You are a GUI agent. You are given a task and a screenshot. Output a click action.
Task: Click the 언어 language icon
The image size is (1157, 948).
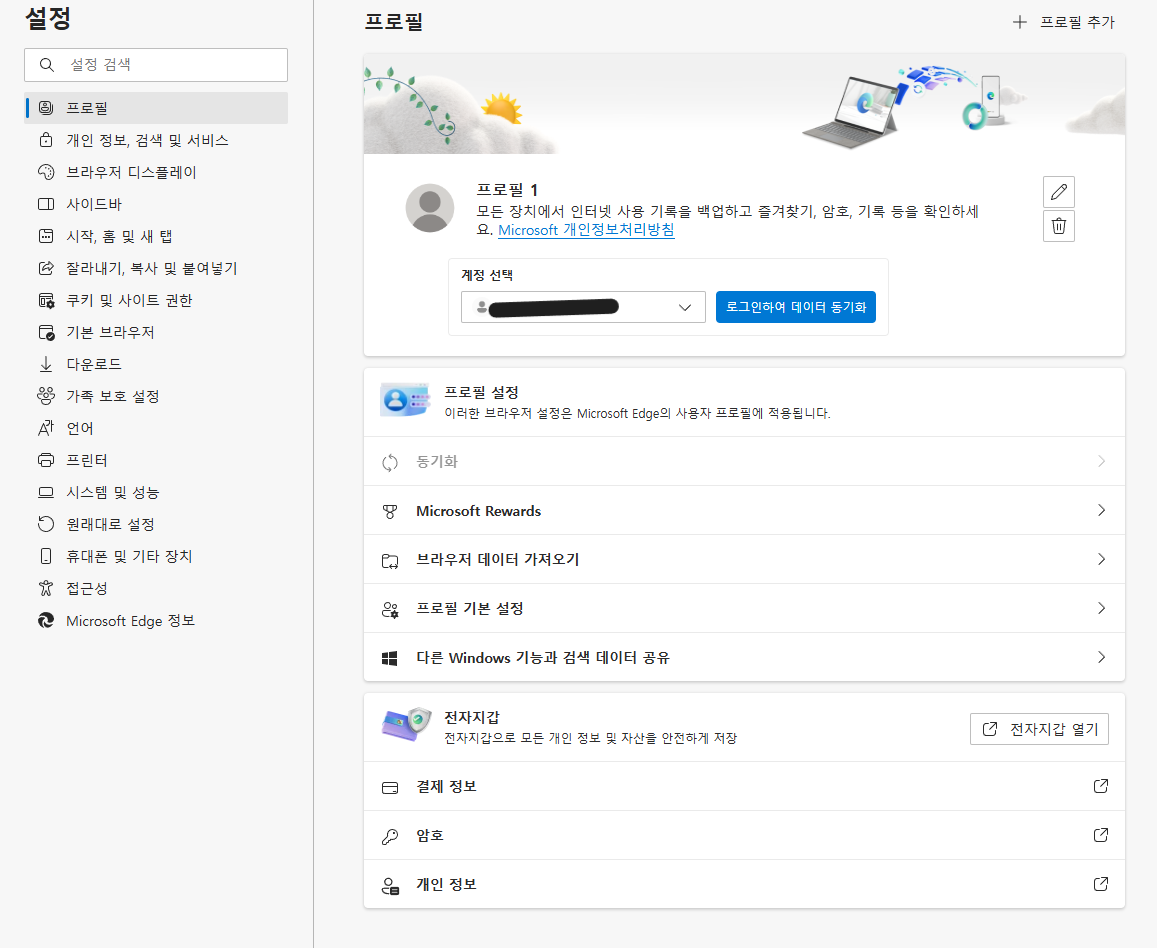[46, 428]
